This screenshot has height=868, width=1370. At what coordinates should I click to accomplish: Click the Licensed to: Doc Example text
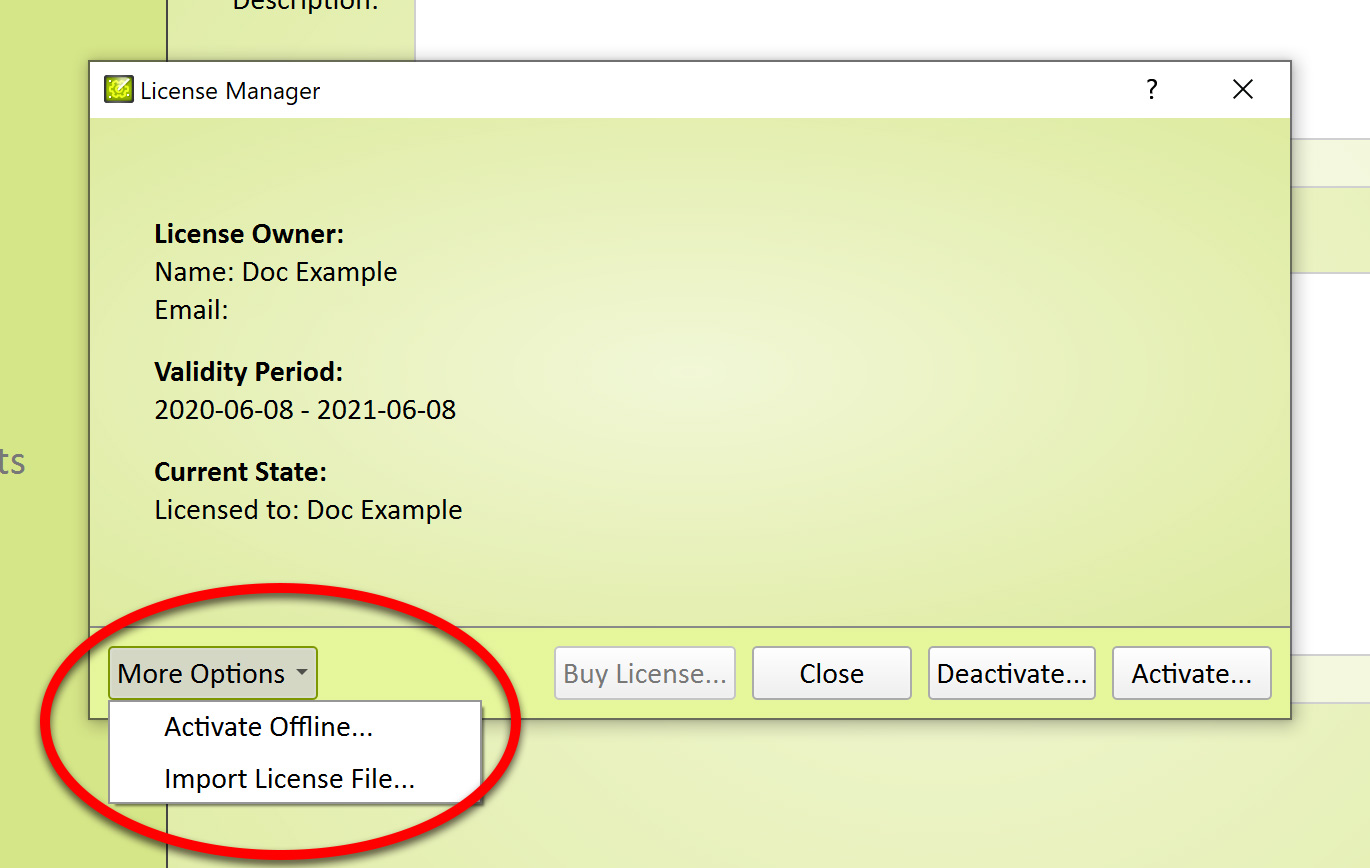pos(308,510)
